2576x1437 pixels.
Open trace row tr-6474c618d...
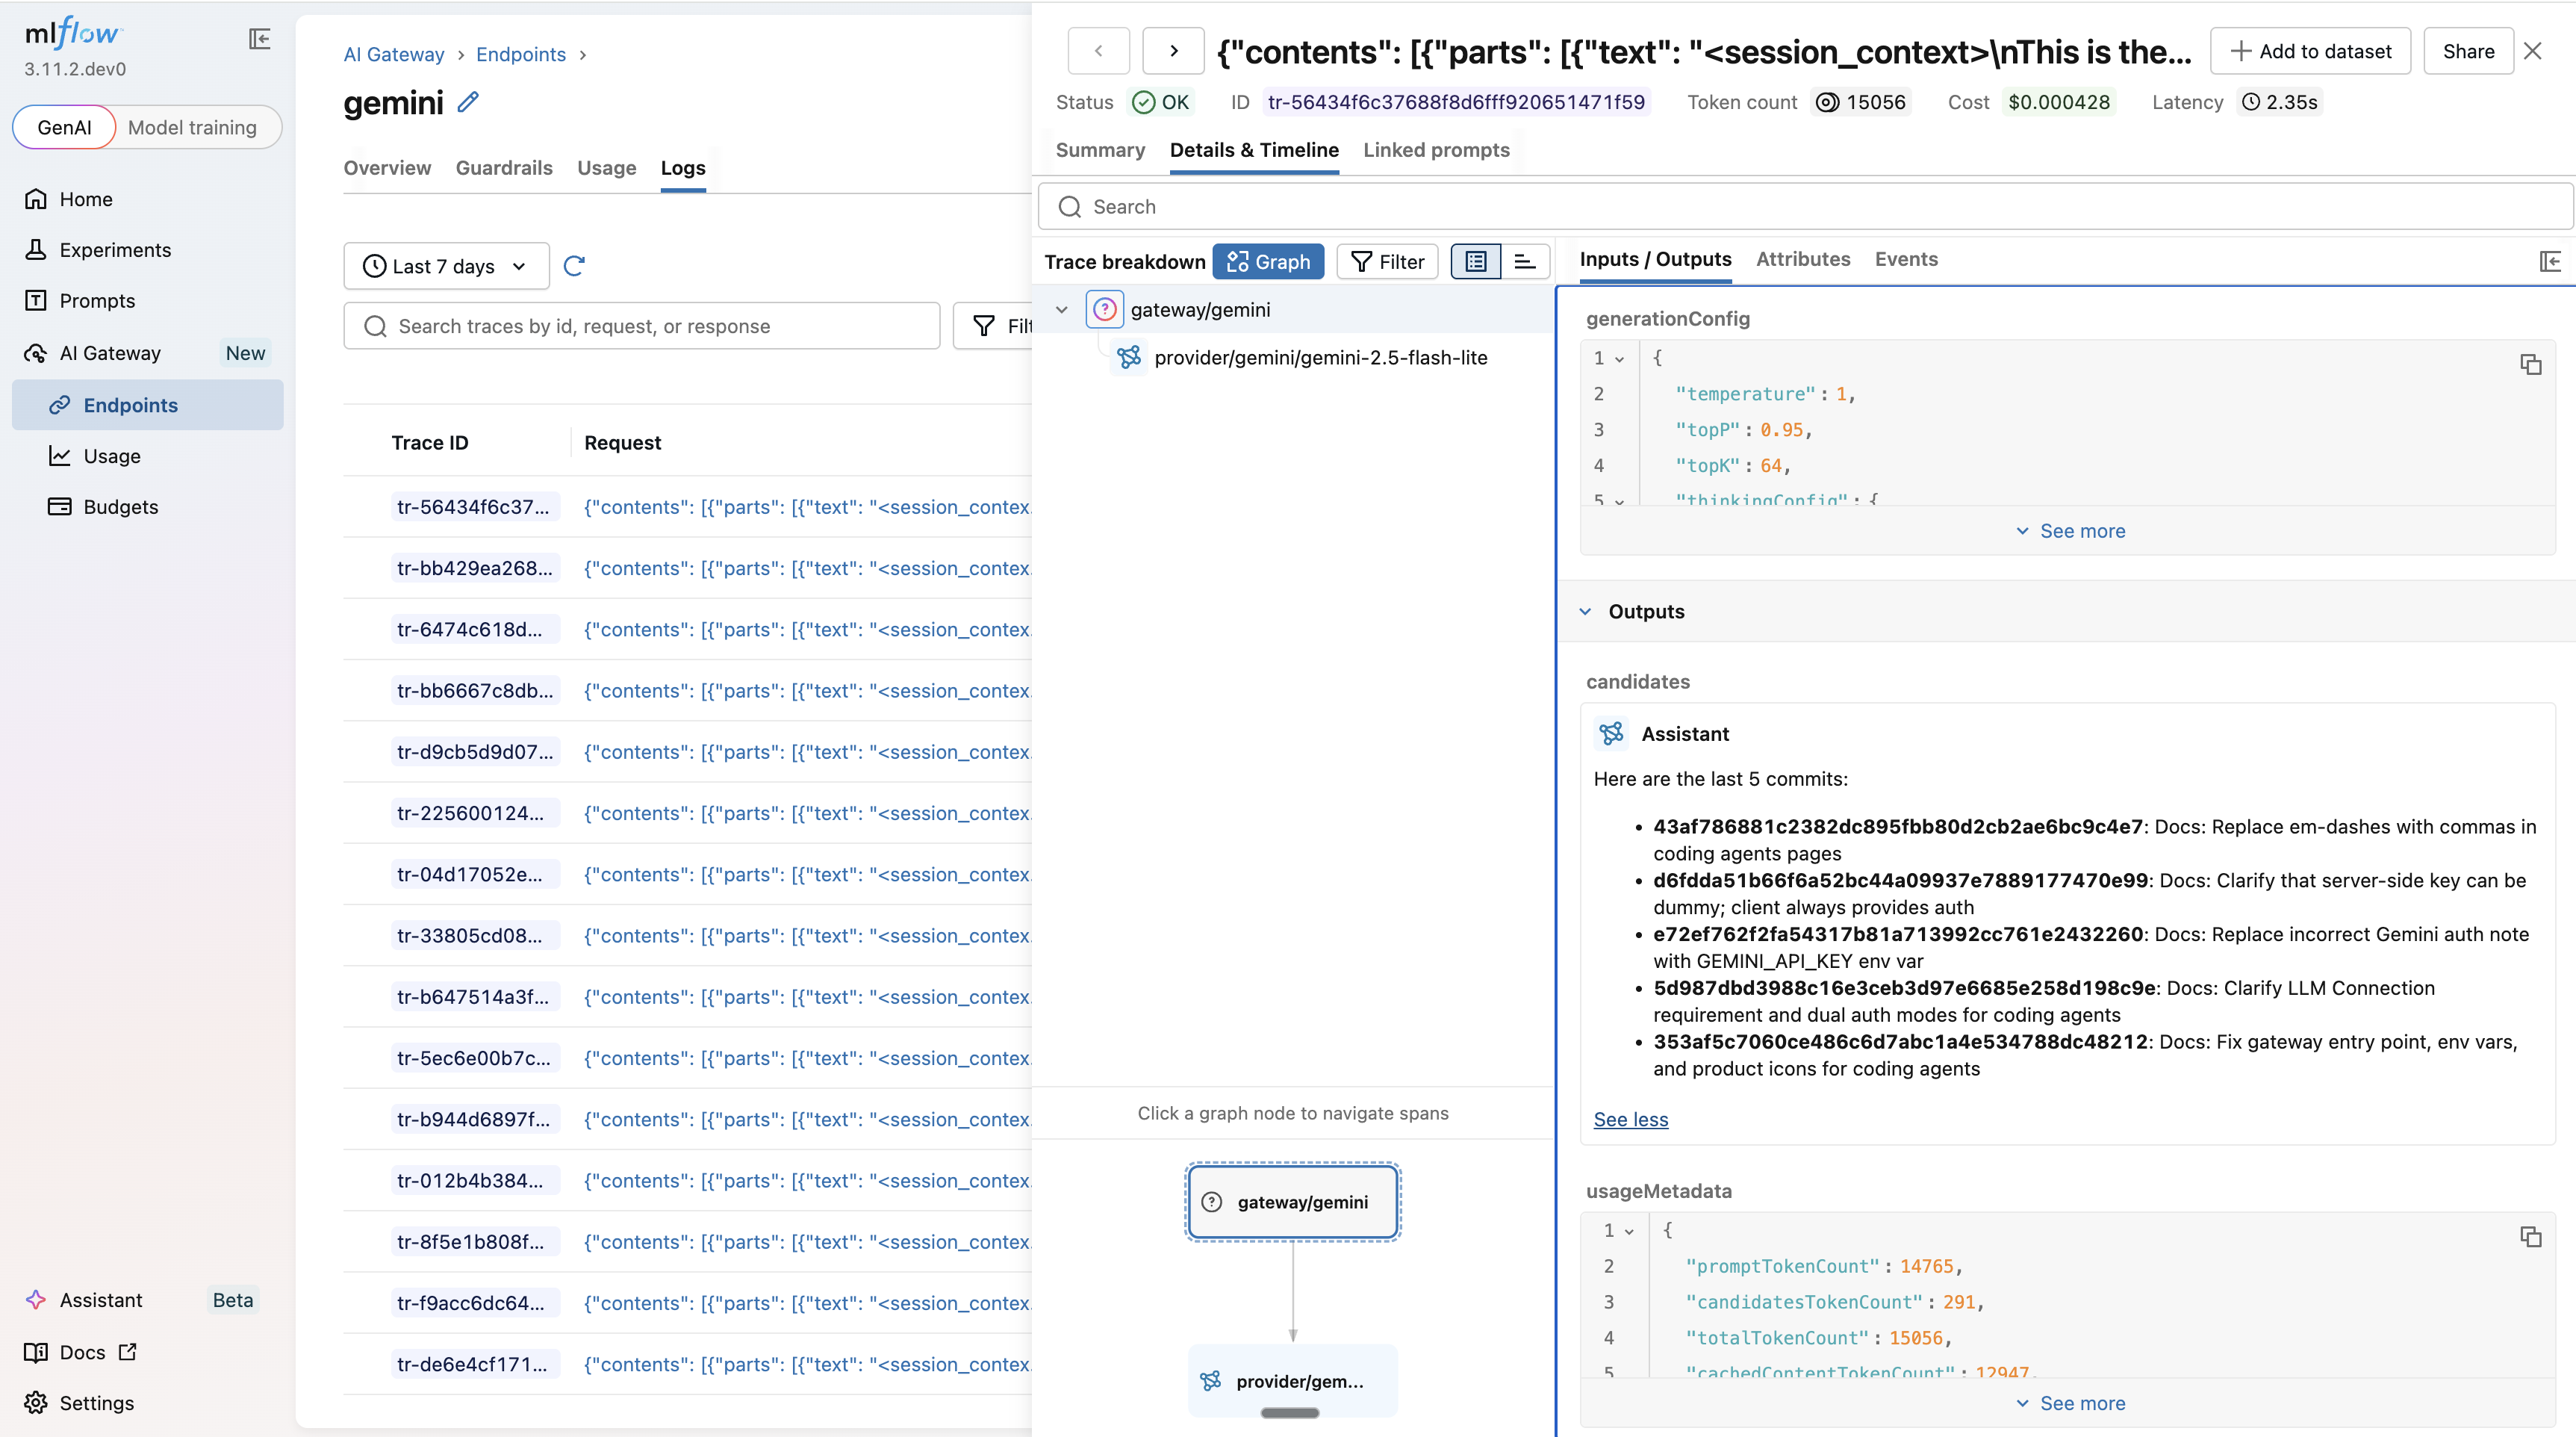coord(469,629)
